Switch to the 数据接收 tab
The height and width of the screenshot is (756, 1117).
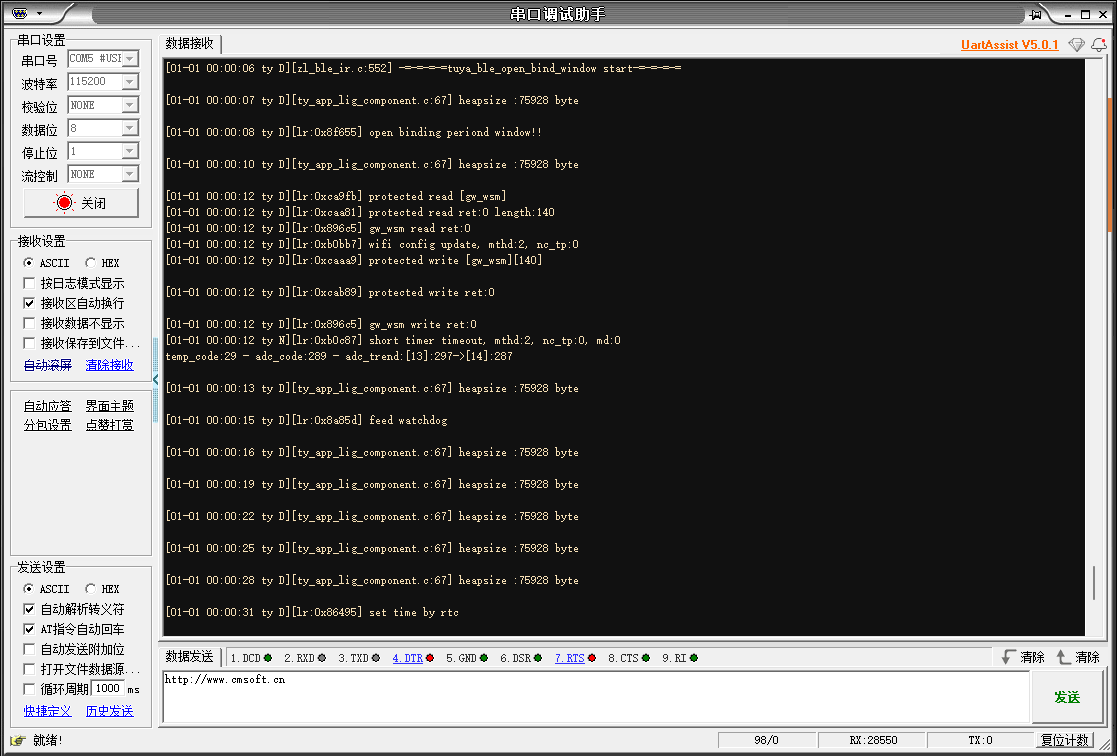coord(189,43)
